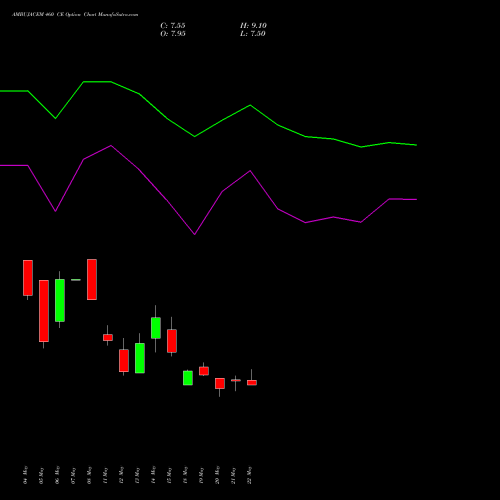Viewport: 500px width, 500px height.
Task: Select the open value O: 7.95
Action: [x=173, y=34]
